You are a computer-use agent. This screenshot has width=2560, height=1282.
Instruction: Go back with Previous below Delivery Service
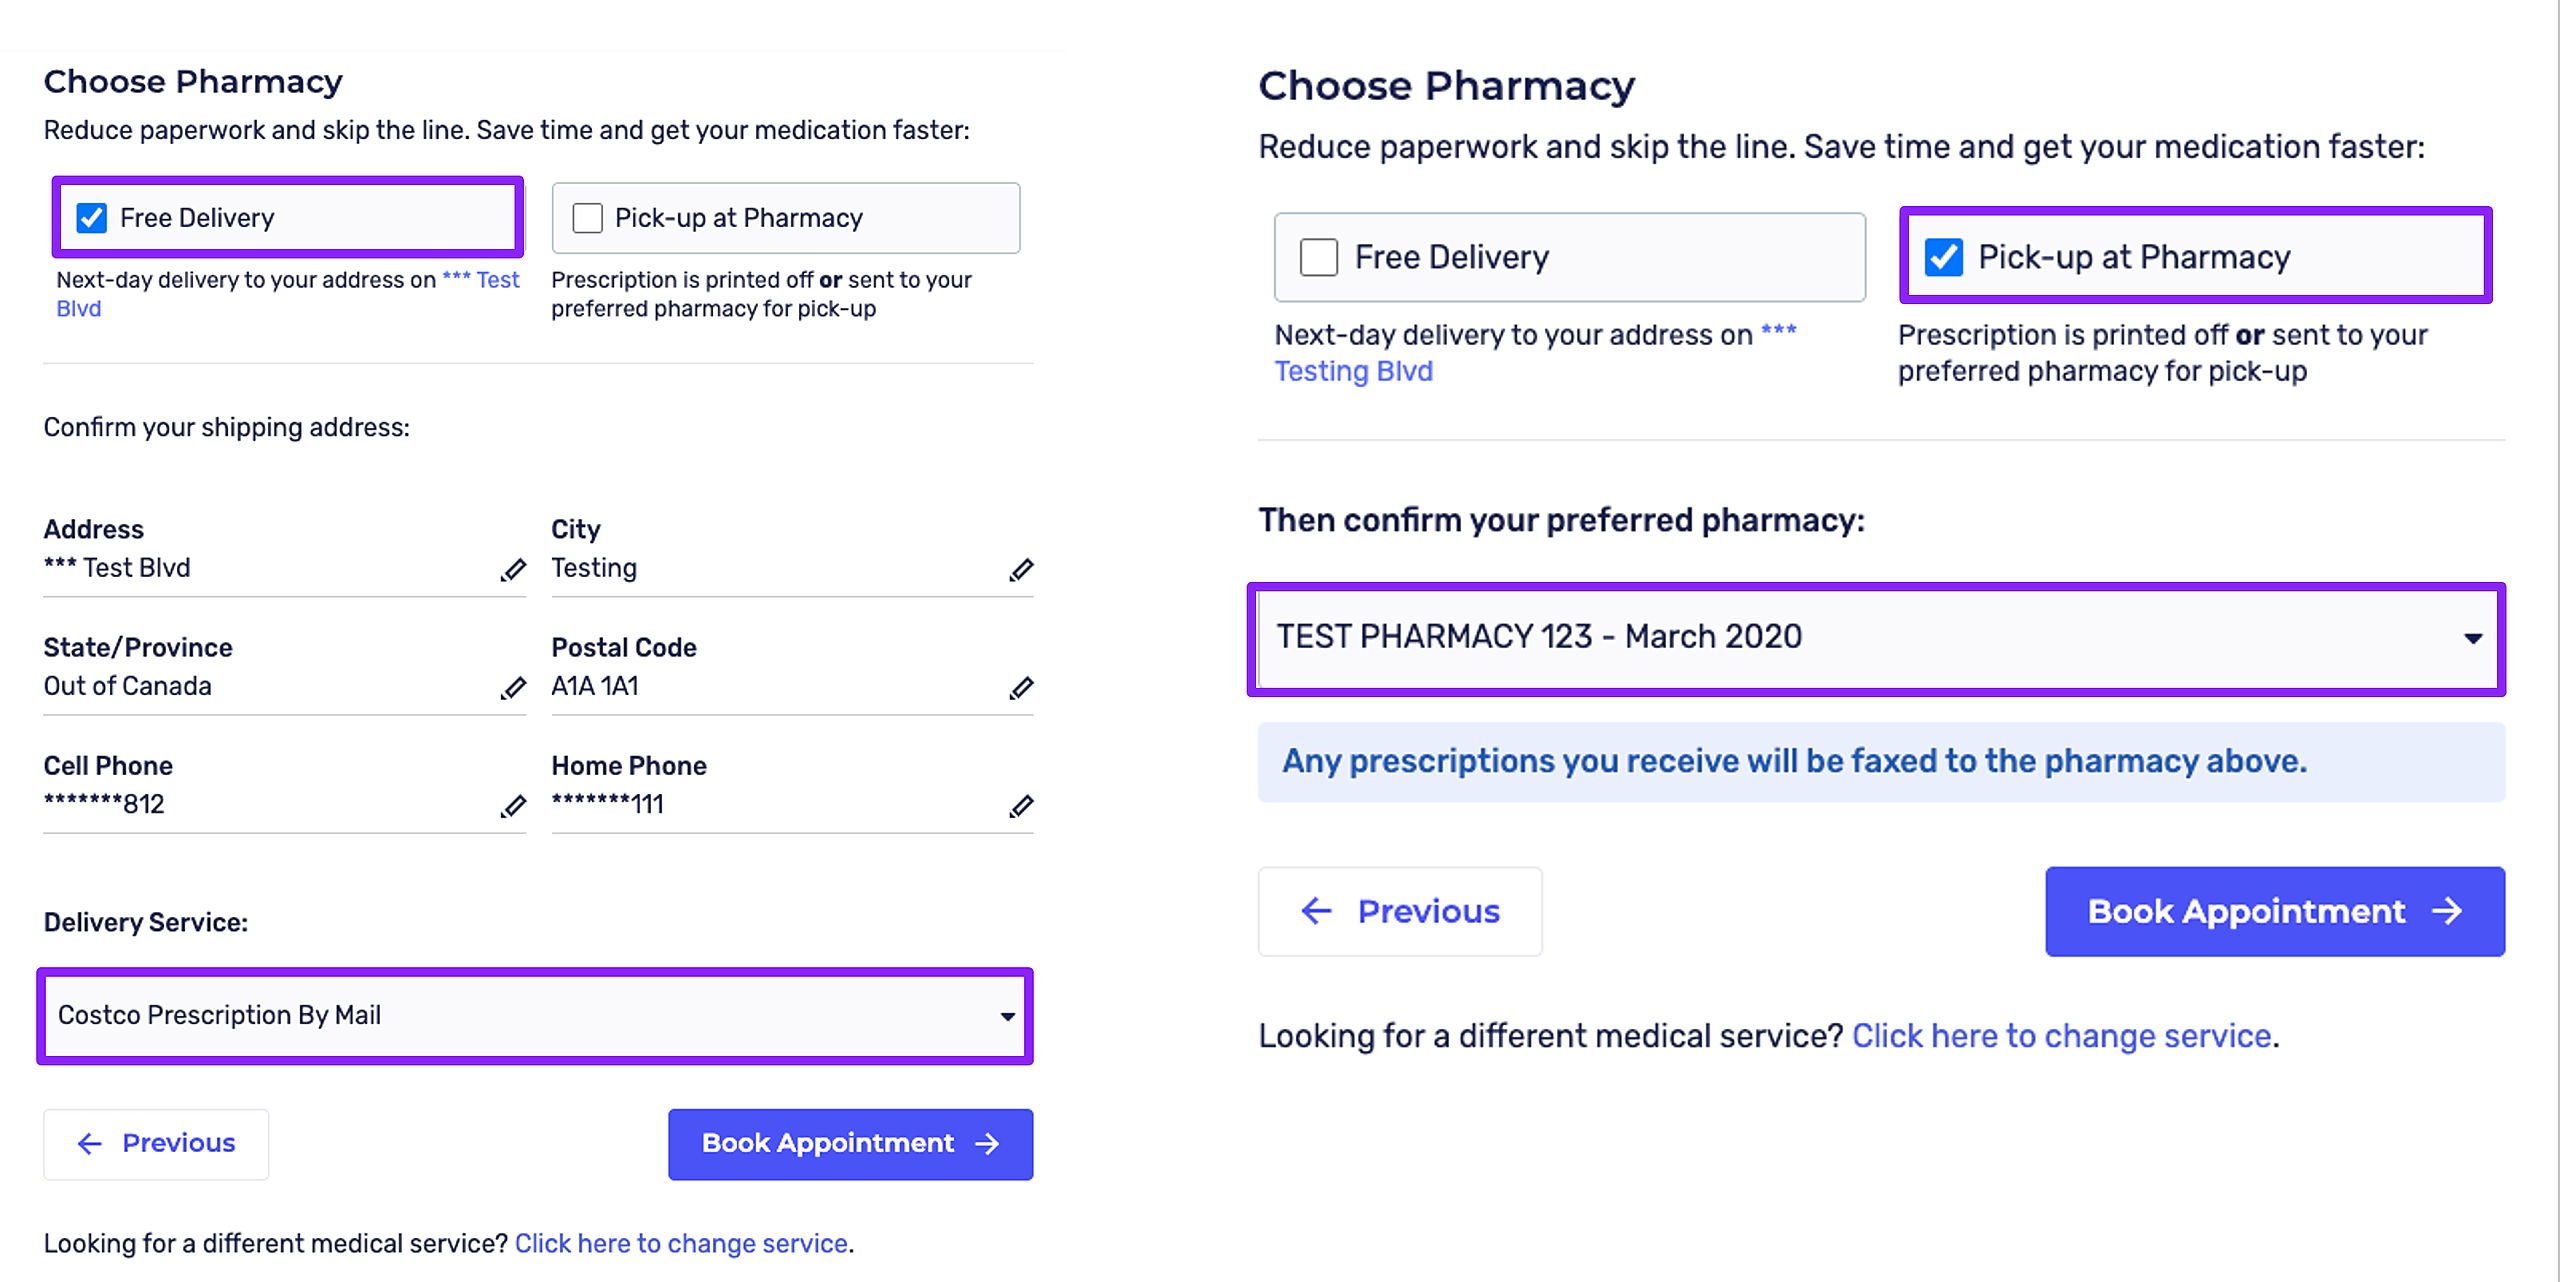pyautogui.click(x=156, y=1144)
